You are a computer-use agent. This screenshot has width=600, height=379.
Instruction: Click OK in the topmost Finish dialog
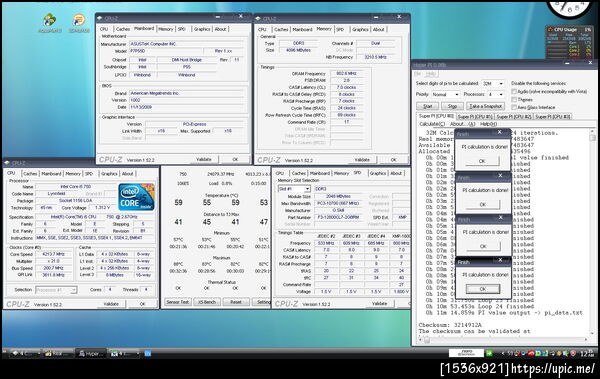(482, 161)
